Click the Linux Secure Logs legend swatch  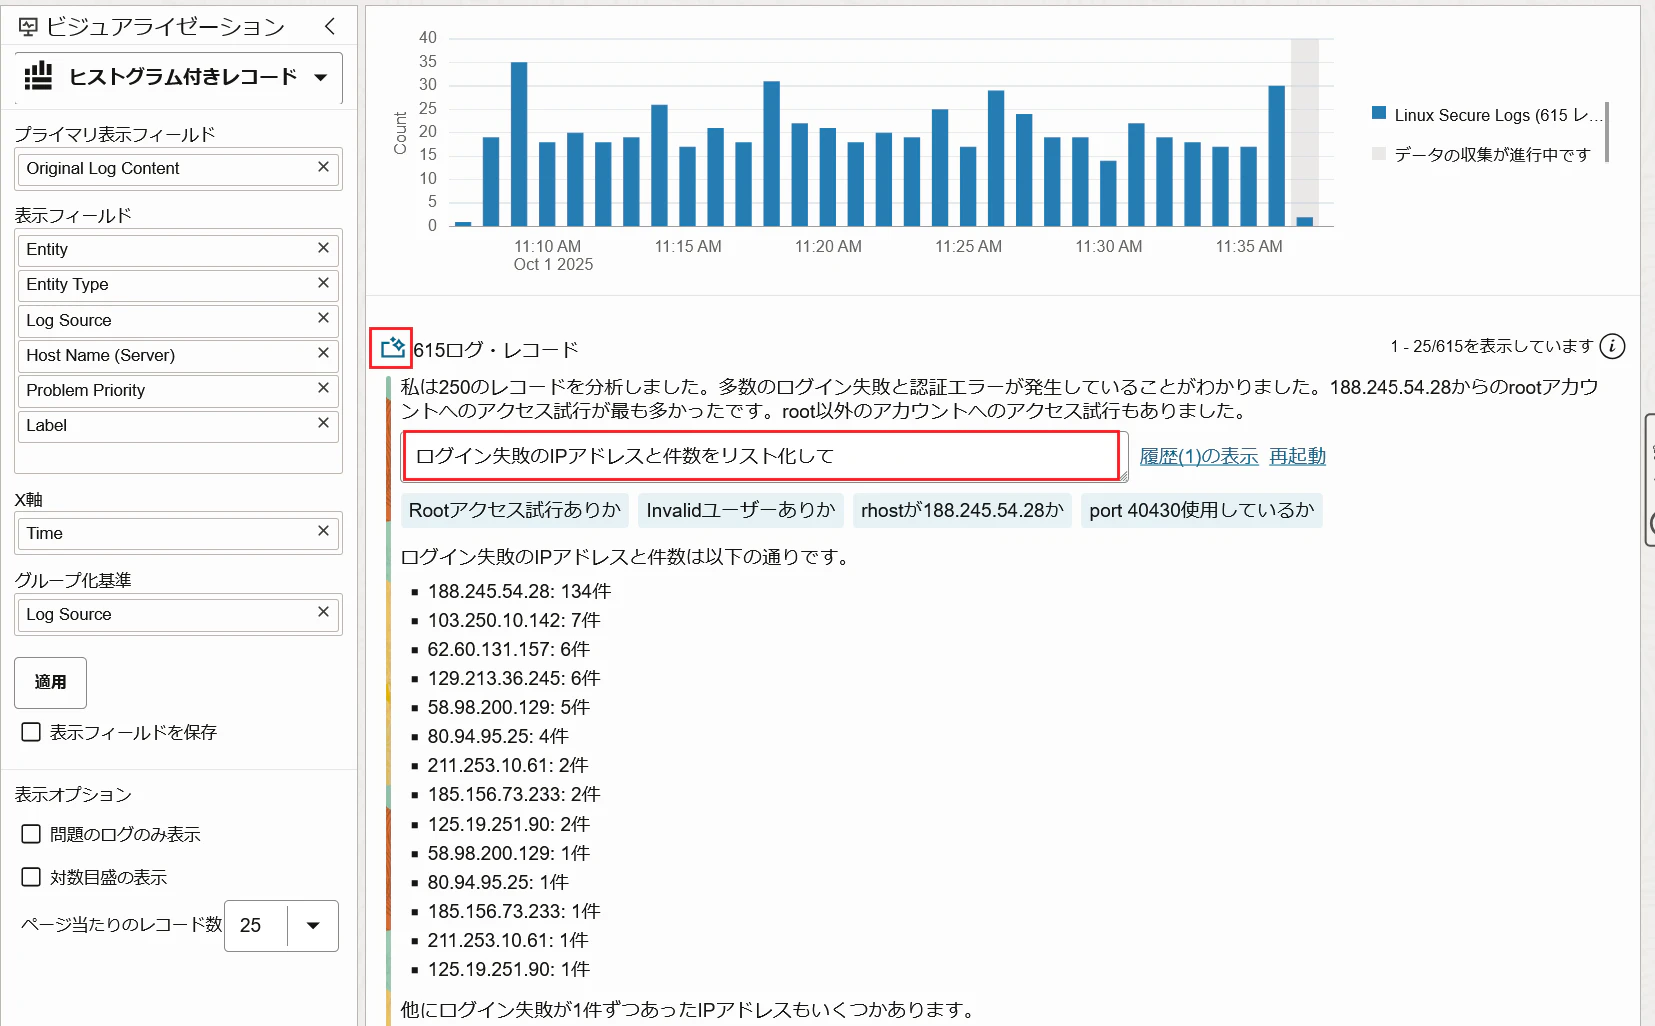(x=1379, y=113)
